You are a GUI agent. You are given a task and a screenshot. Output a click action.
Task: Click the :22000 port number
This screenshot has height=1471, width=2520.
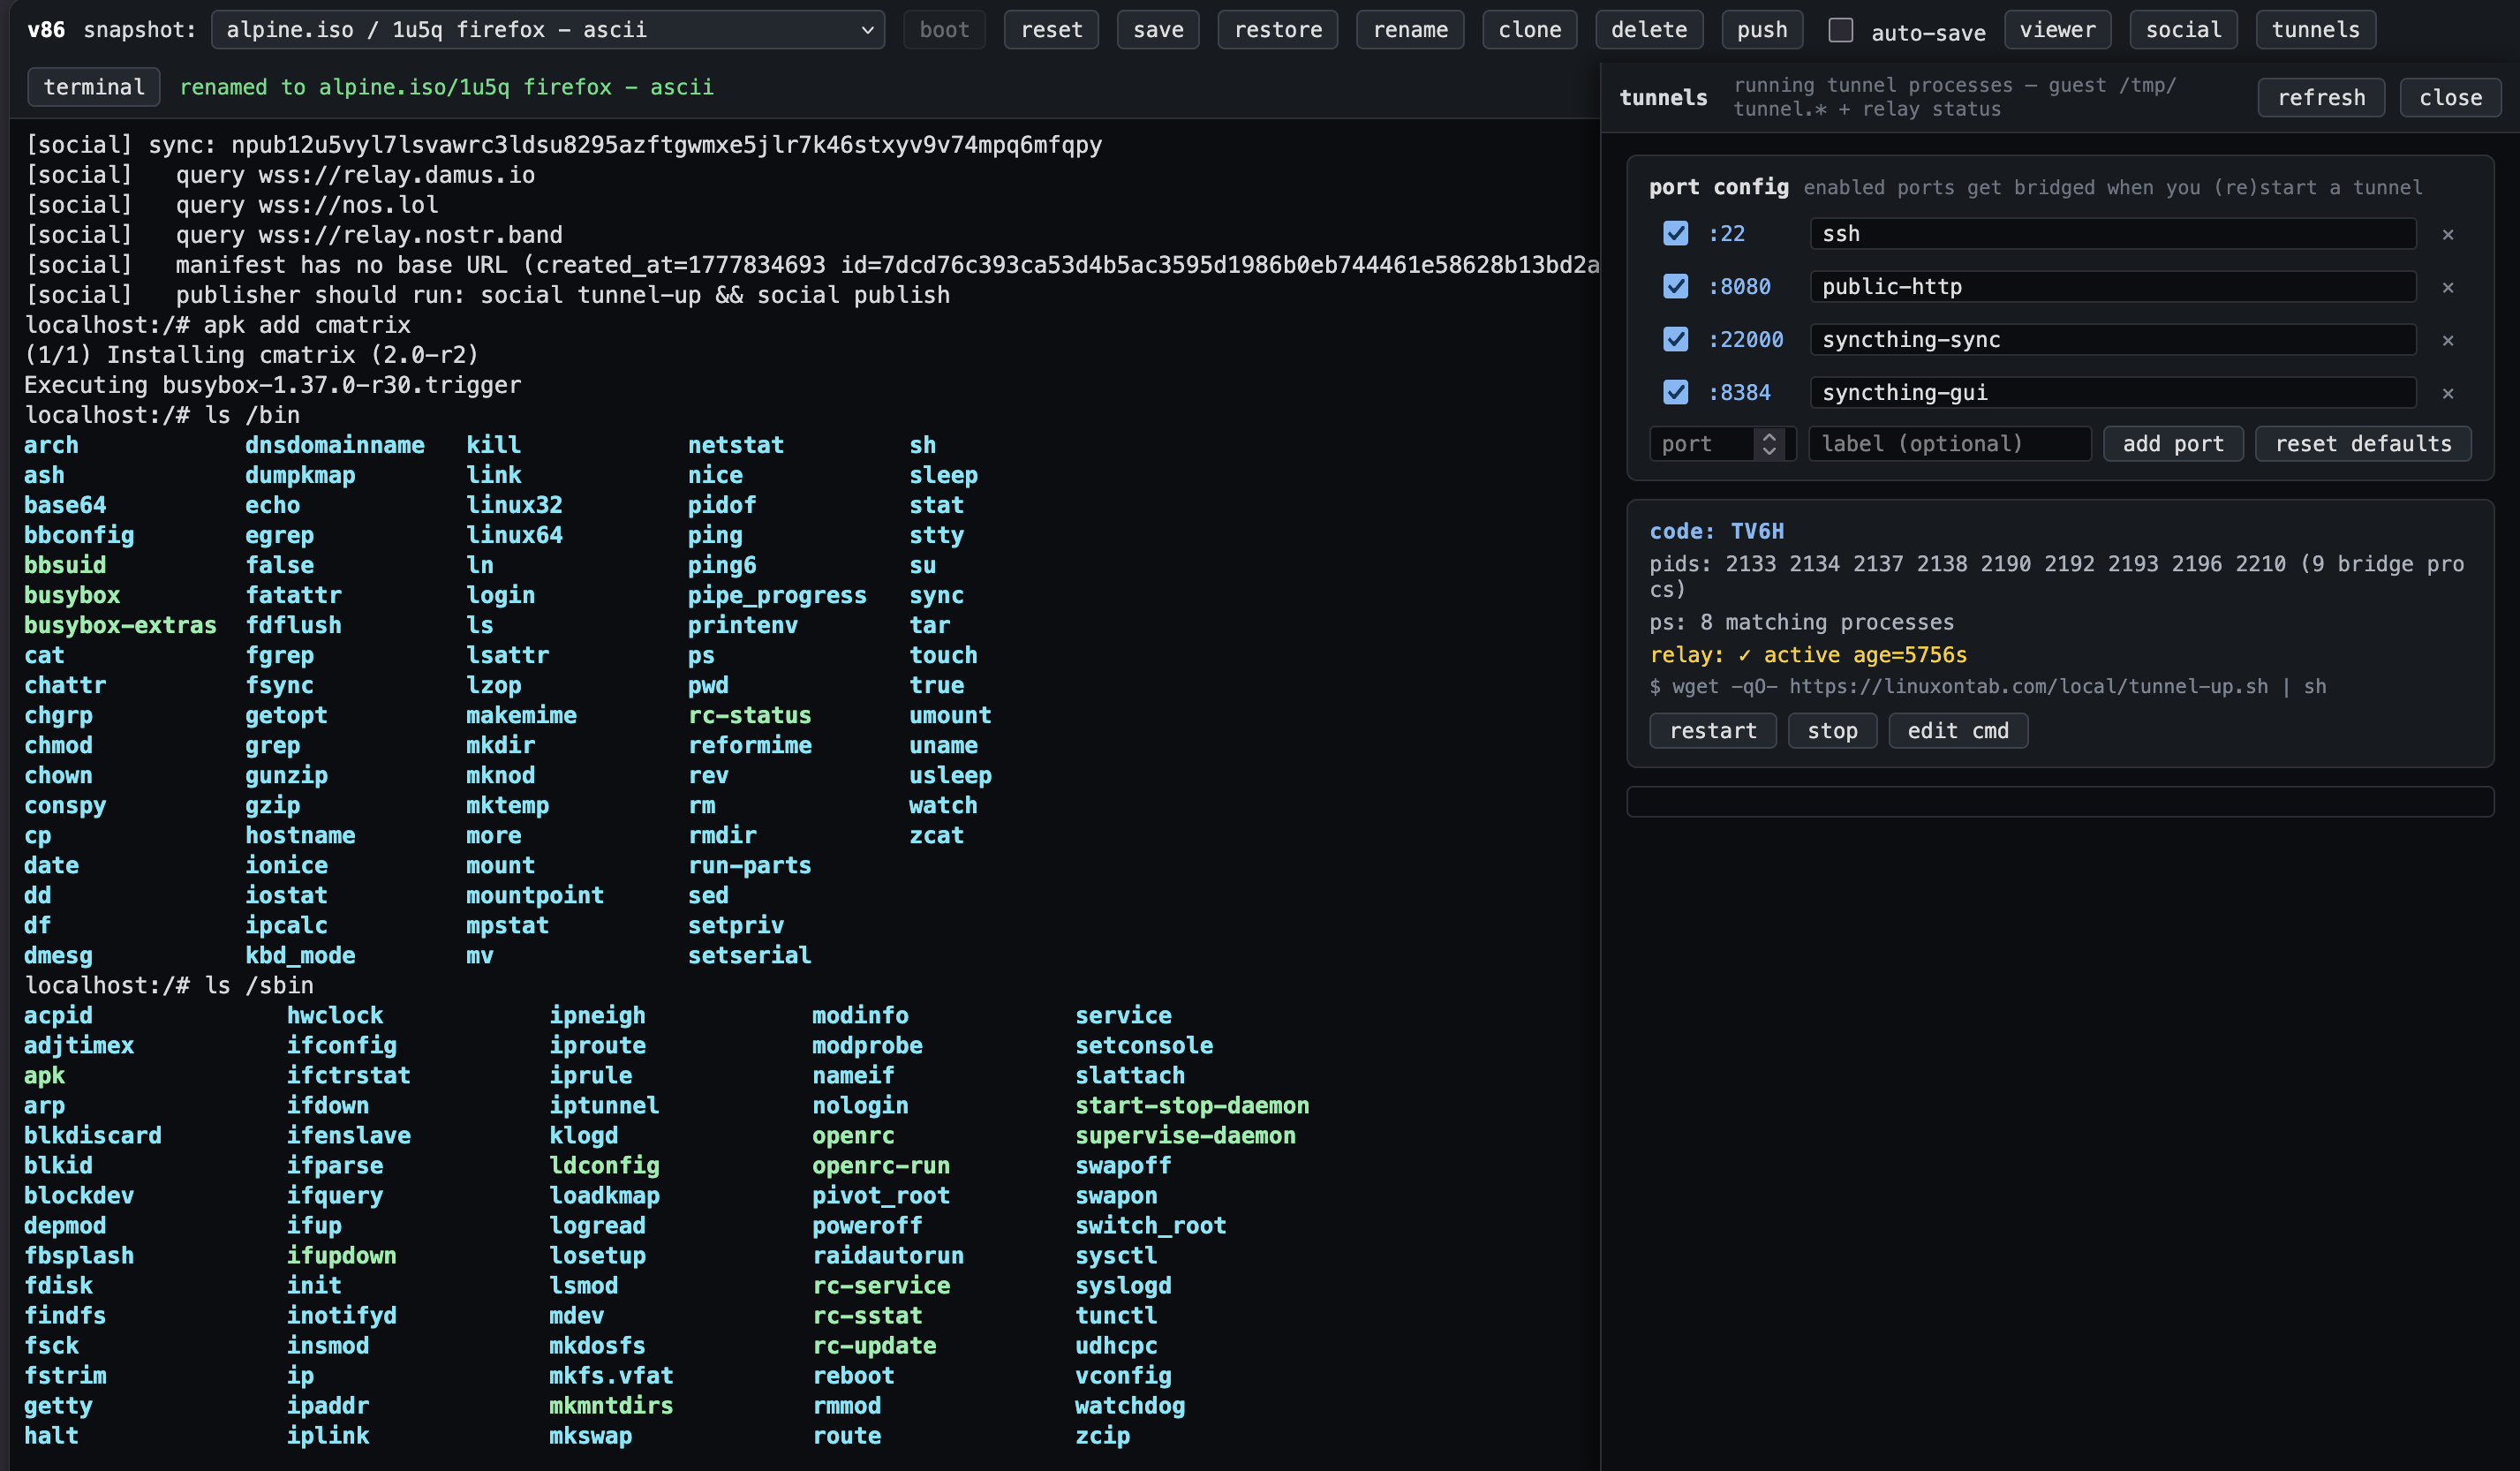pyautogui.click(x=1745, y=339)
